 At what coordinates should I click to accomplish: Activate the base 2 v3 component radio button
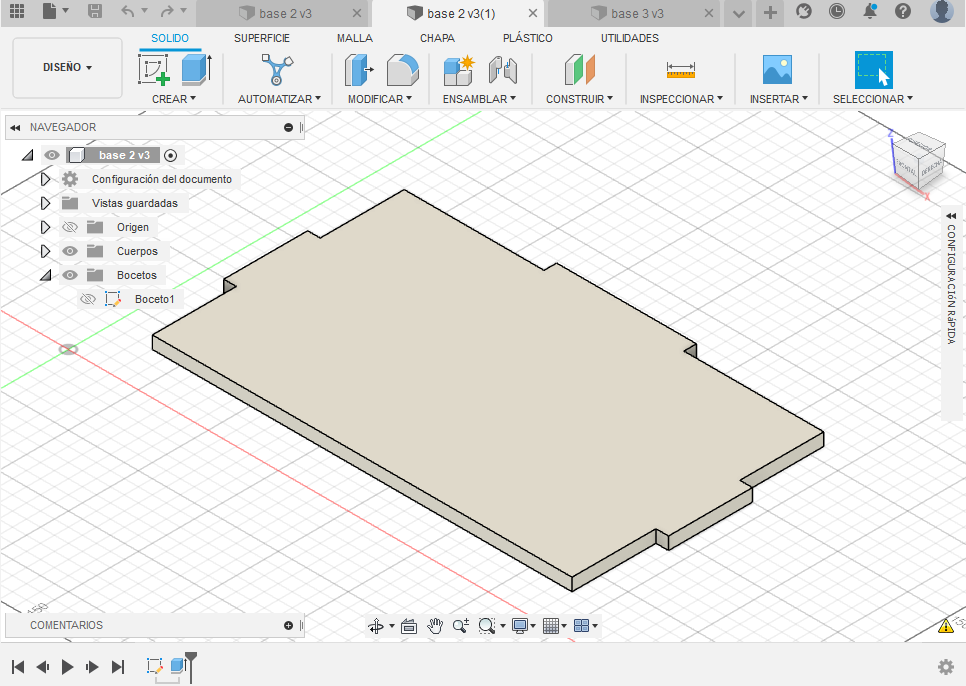point(171,155)
